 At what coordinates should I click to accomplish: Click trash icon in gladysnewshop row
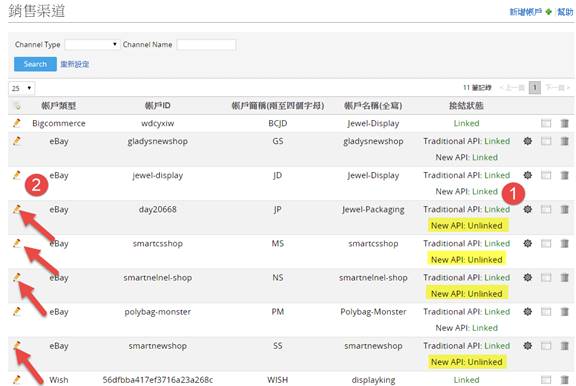point(565,141)
